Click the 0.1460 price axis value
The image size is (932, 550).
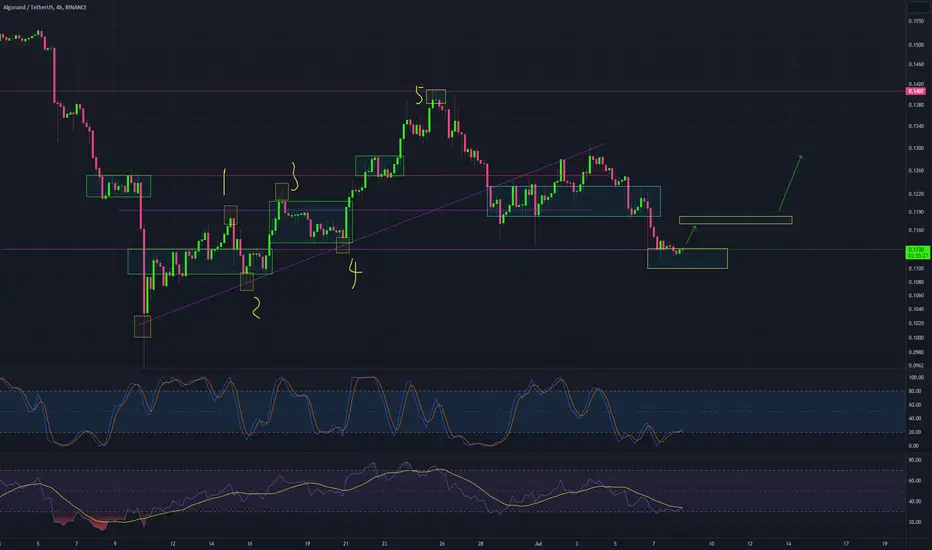click(916, 64)
